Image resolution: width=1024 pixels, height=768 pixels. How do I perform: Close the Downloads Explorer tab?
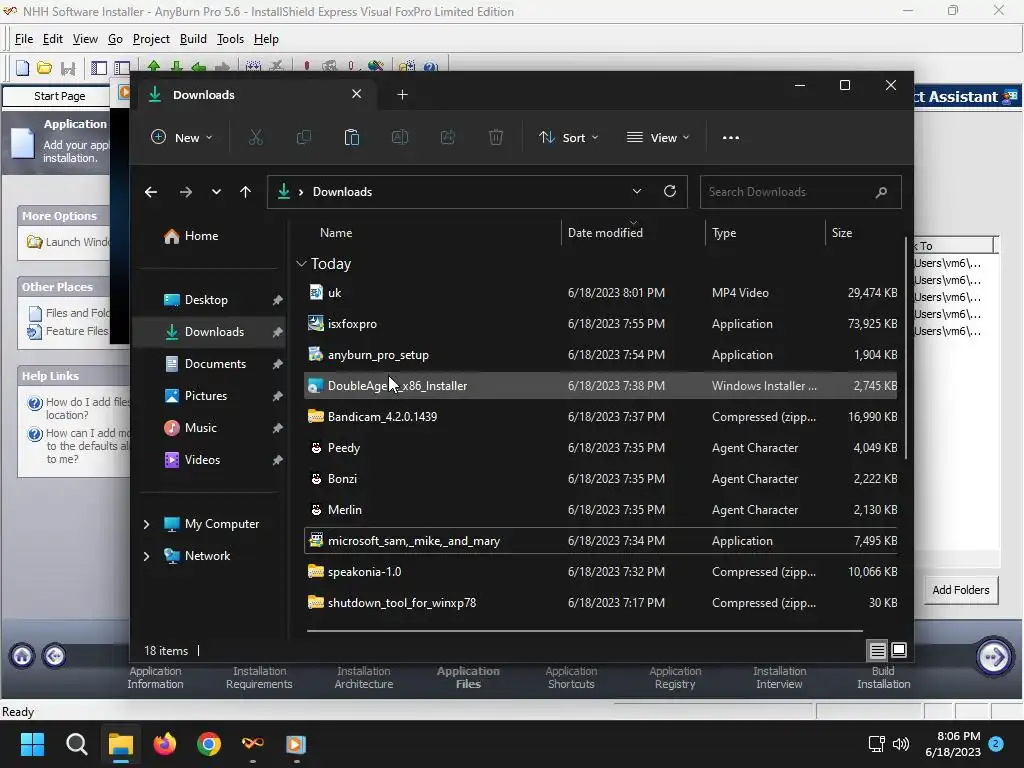[x=357, y=94]
